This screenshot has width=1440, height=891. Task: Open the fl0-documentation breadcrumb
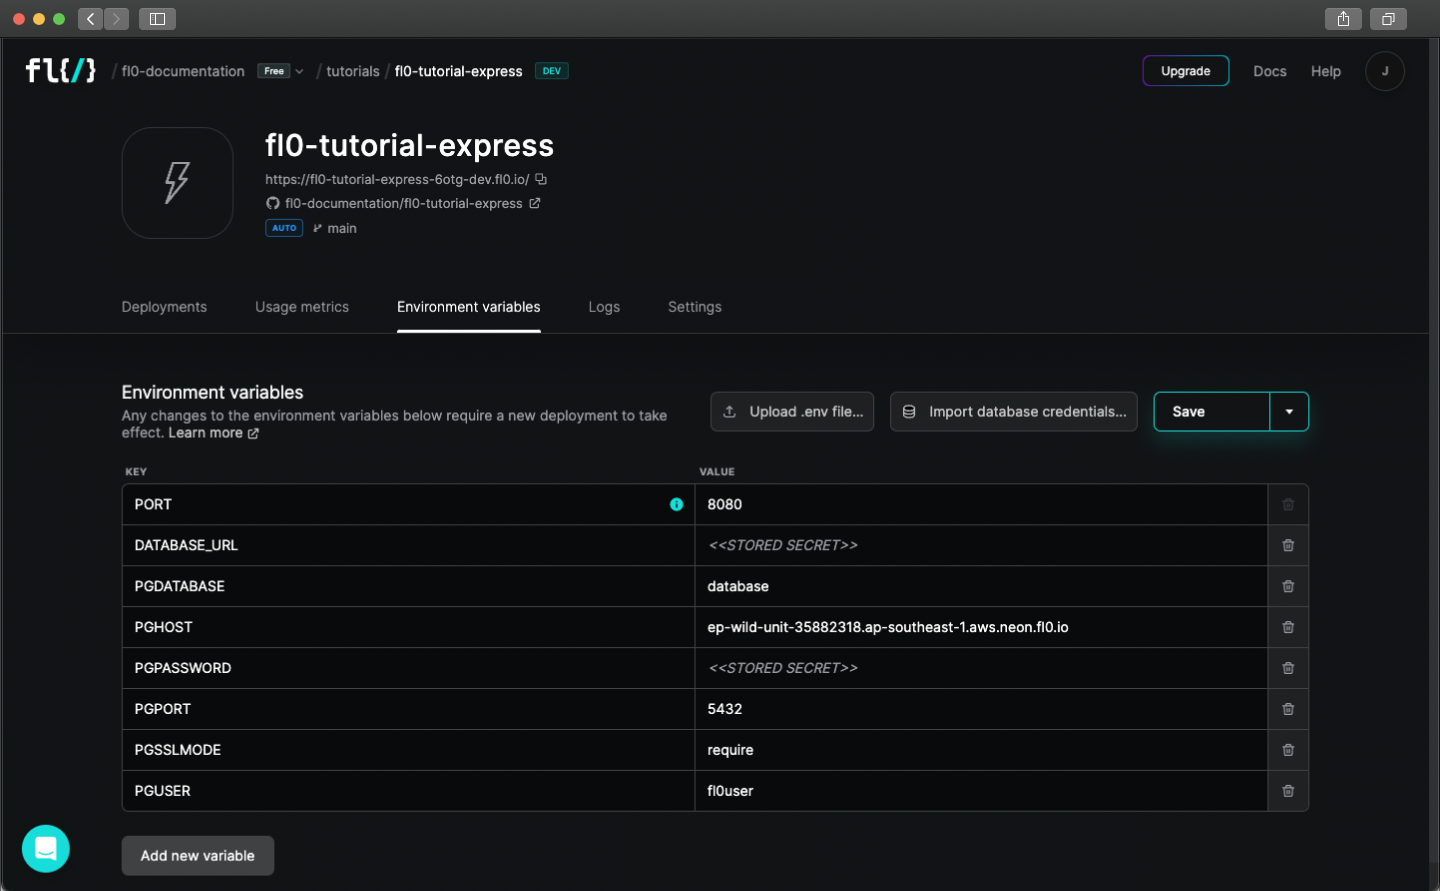tap(183, 71)
